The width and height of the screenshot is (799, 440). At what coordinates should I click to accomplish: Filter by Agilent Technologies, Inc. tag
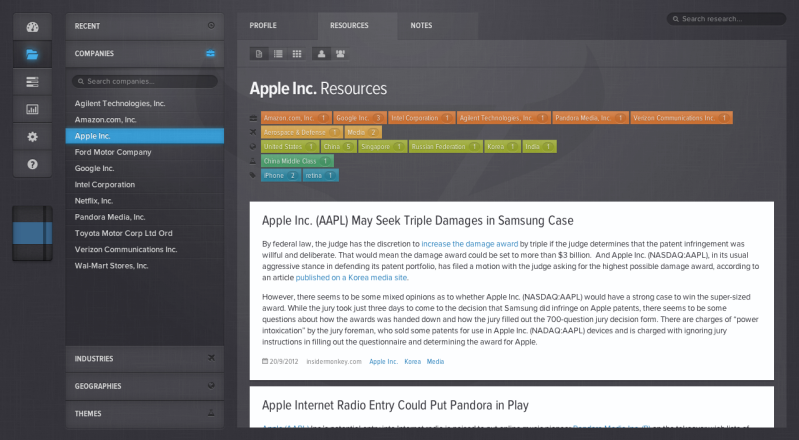[503, 118]
